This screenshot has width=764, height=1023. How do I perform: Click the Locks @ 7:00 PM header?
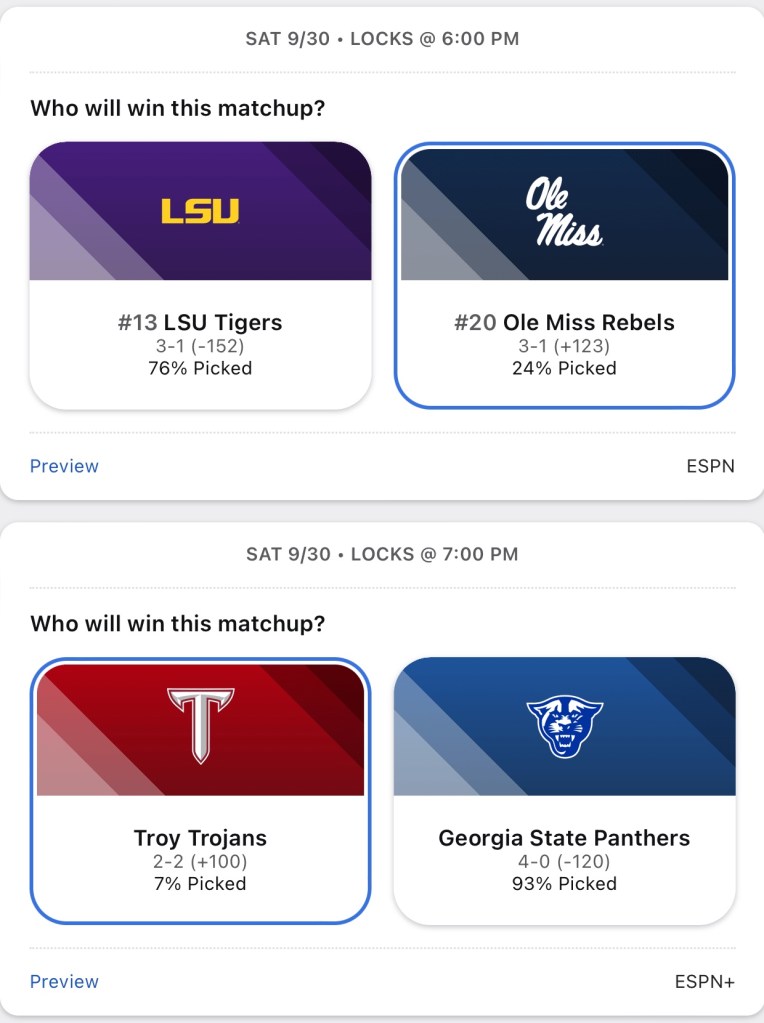[x=382, y=554]
